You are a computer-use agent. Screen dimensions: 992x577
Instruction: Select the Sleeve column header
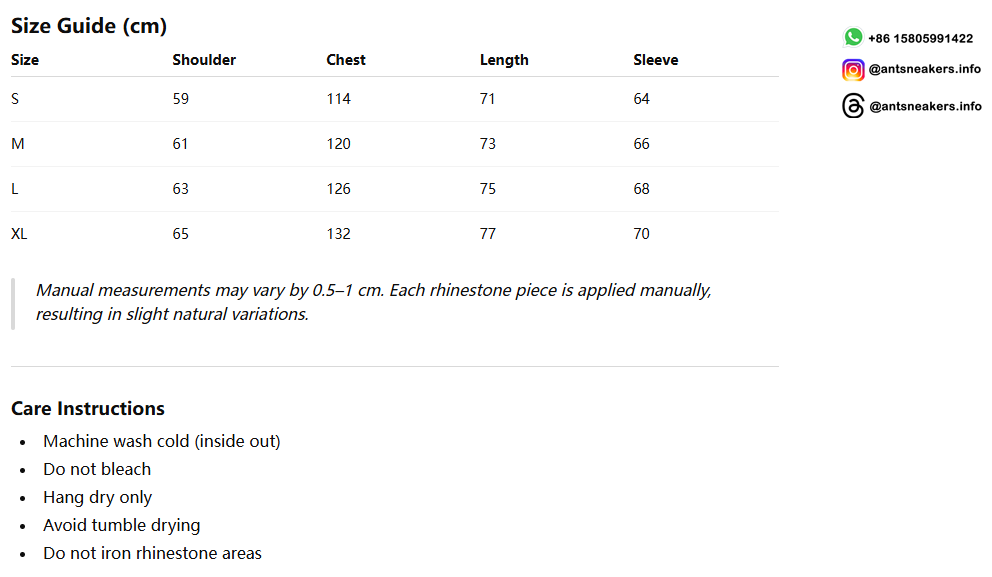tap(655, 60)
